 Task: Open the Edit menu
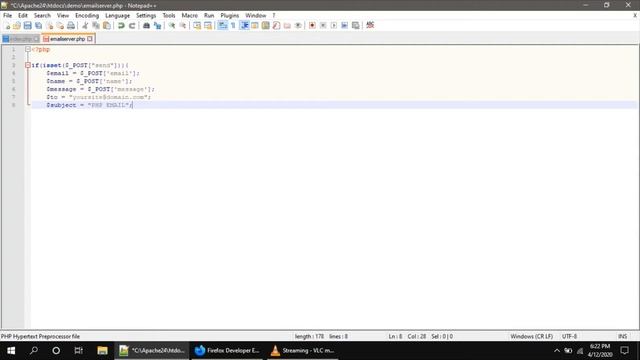click(22, 16)
